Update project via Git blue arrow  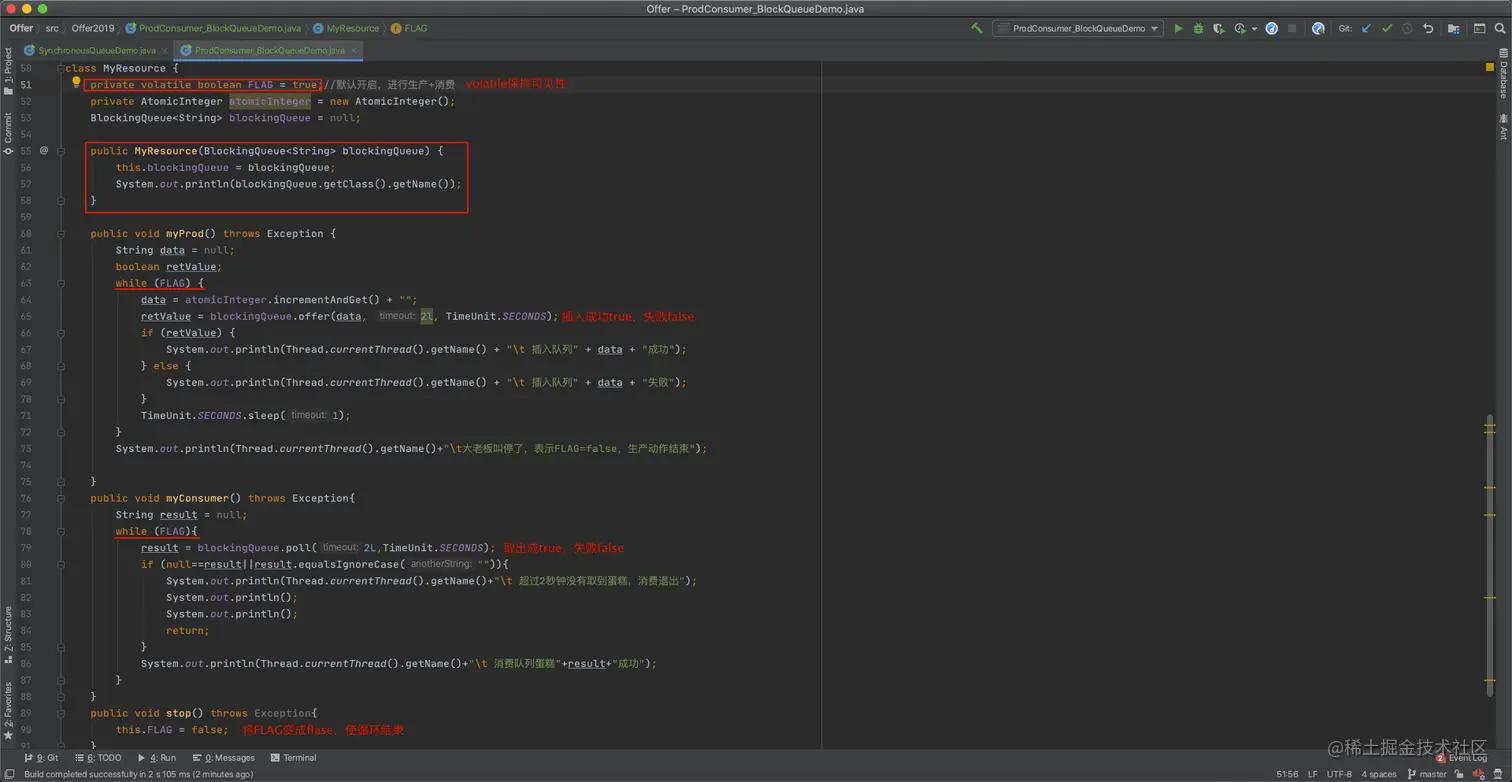click(1366, 29)
